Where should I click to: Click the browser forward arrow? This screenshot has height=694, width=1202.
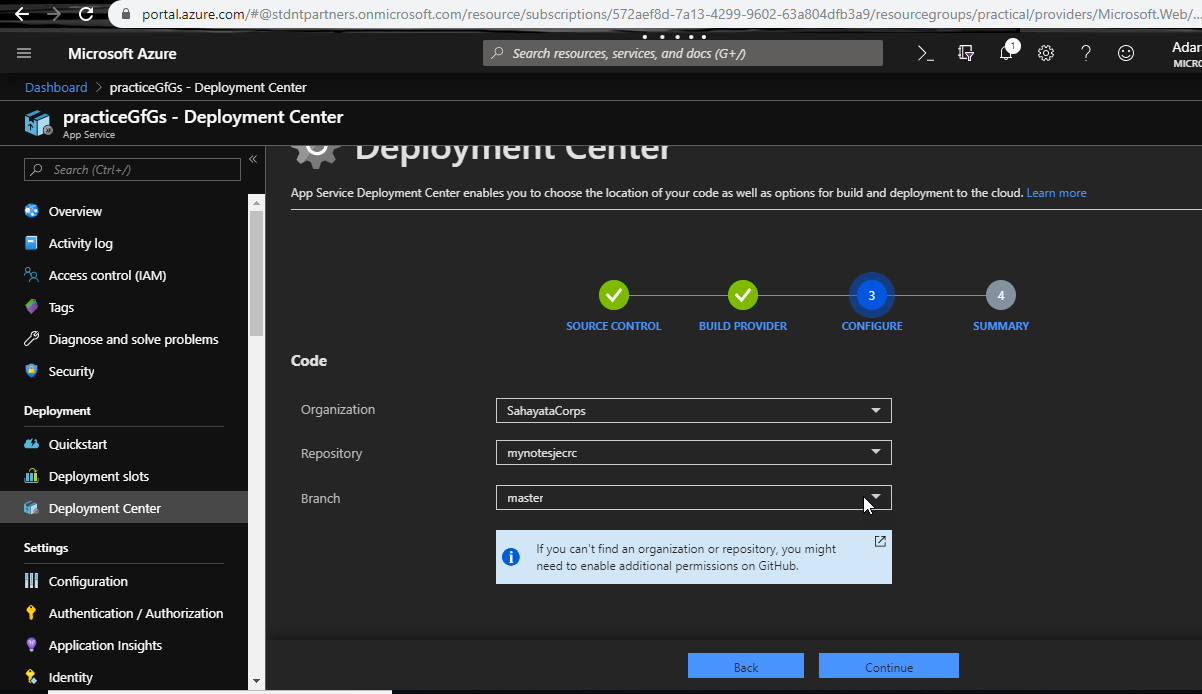click(x=54, y=14)
